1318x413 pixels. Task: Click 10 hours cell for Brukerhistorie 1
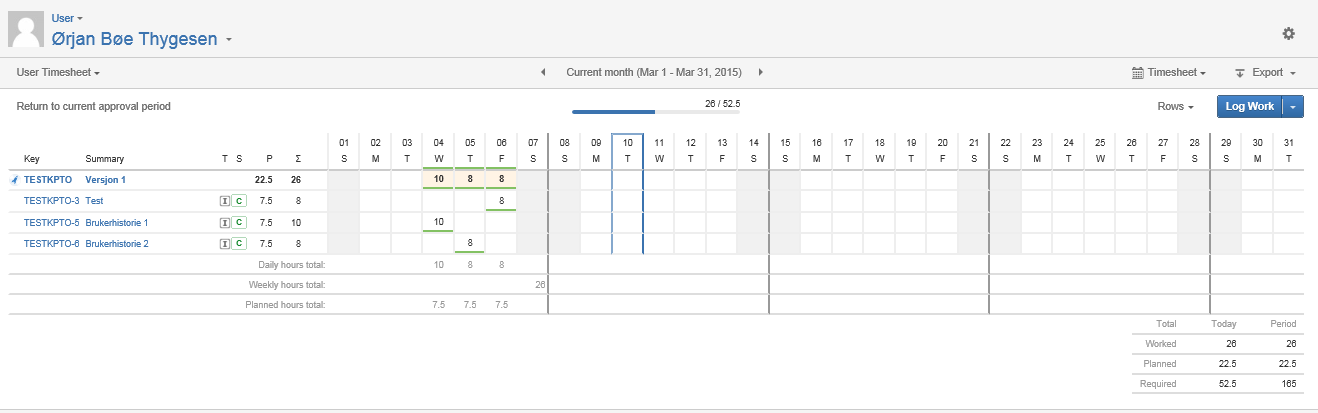click(x=438, y=222)
